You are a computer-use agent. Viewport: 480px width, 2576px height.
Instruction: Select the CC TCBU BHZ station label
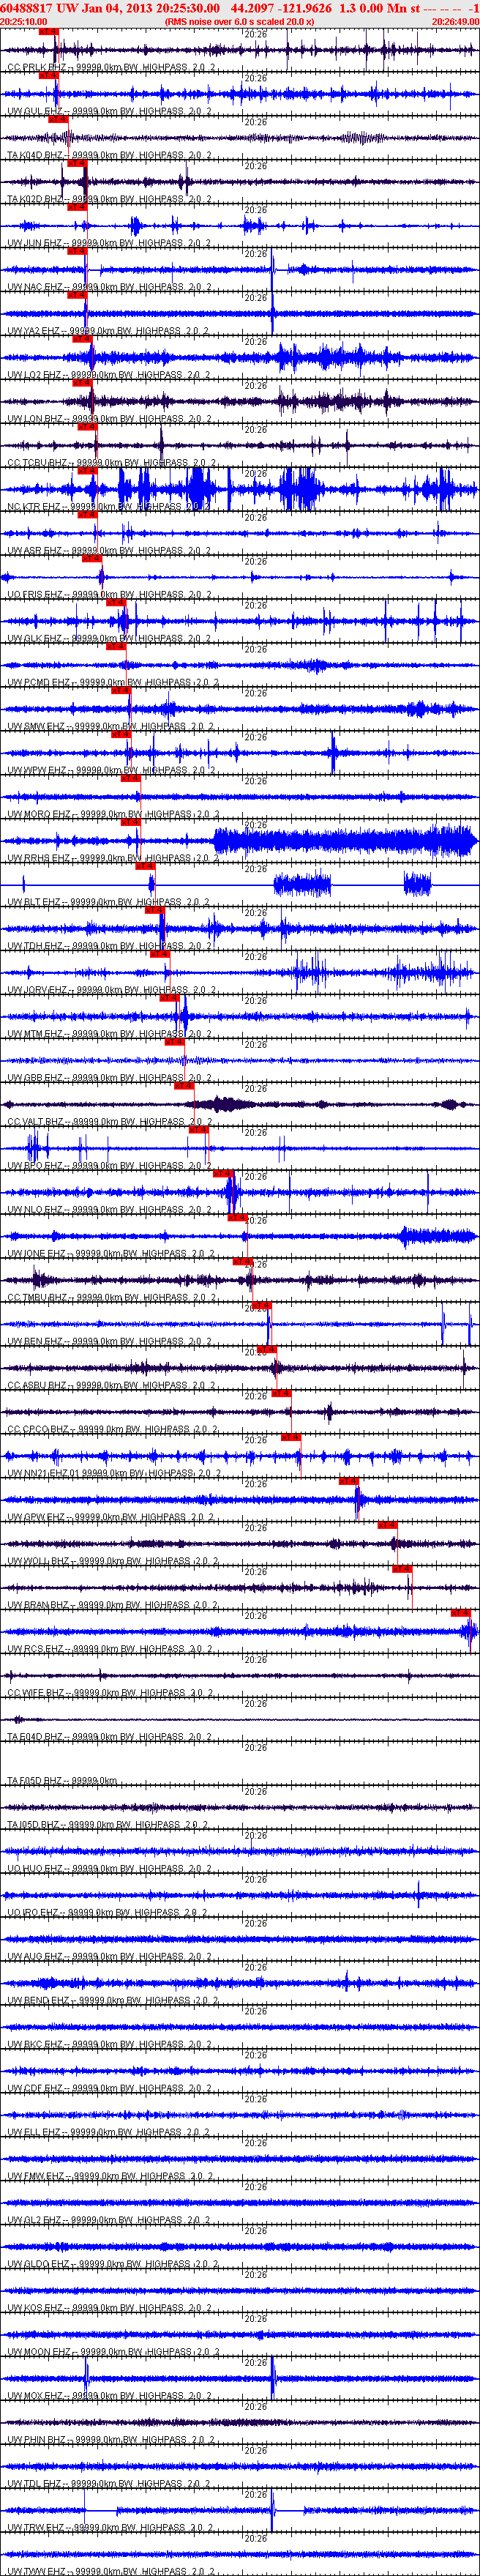[37, 463]
